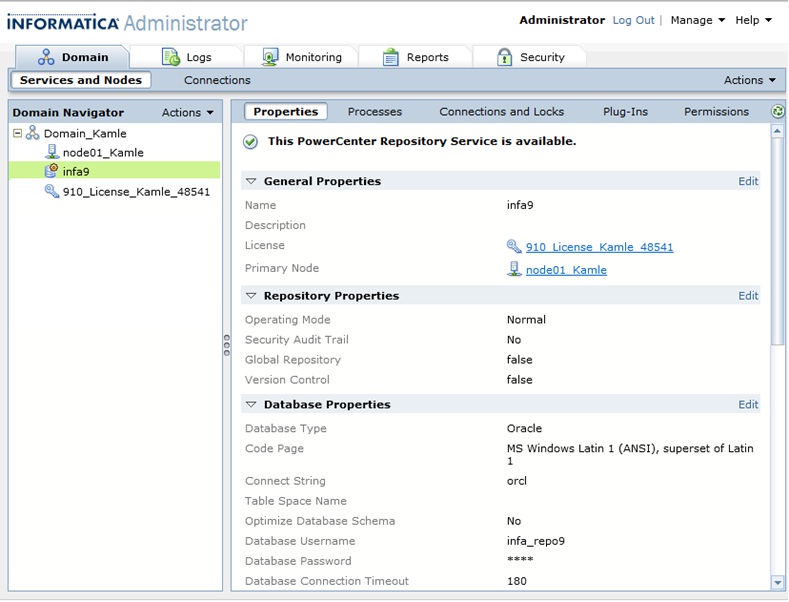The image size is (789, 602).
Task: Click the Log Out link
Action: 633,20
